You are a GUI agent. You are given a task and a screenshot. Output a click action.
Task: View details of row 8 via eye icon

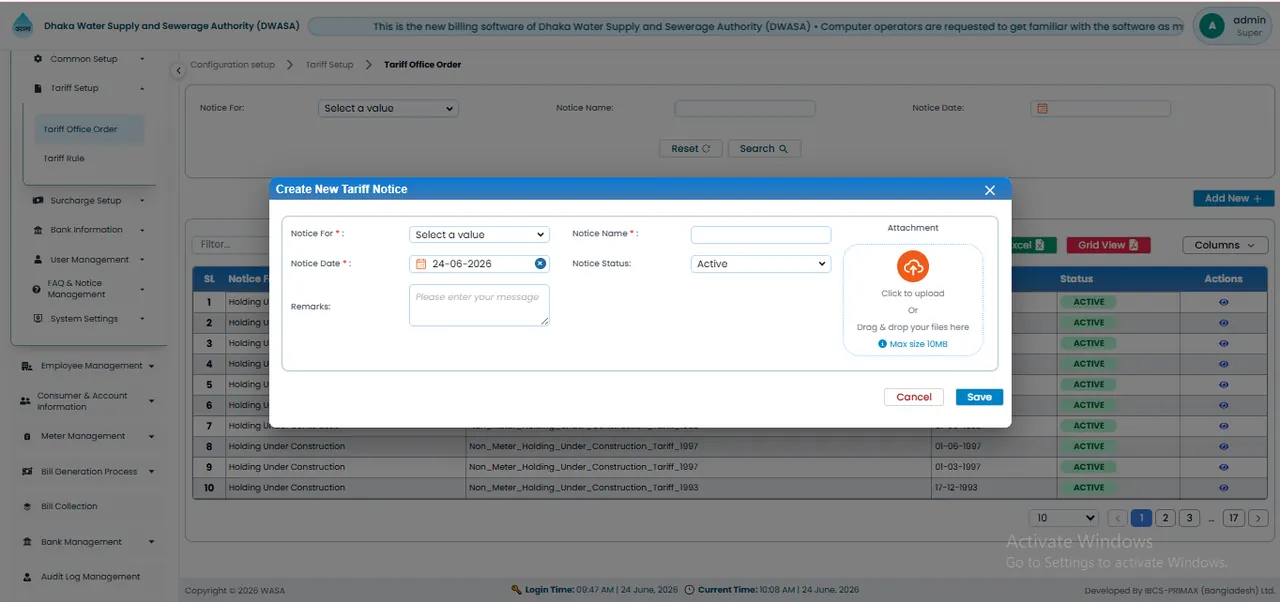pyautogui.click(x=1224, y=446)
